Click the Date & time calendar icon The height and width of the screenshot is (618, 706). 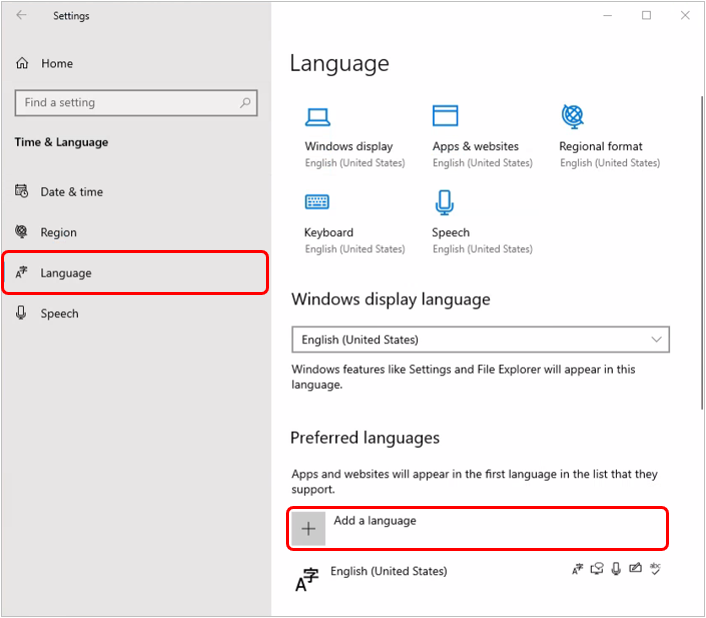(x=22, y=191)
